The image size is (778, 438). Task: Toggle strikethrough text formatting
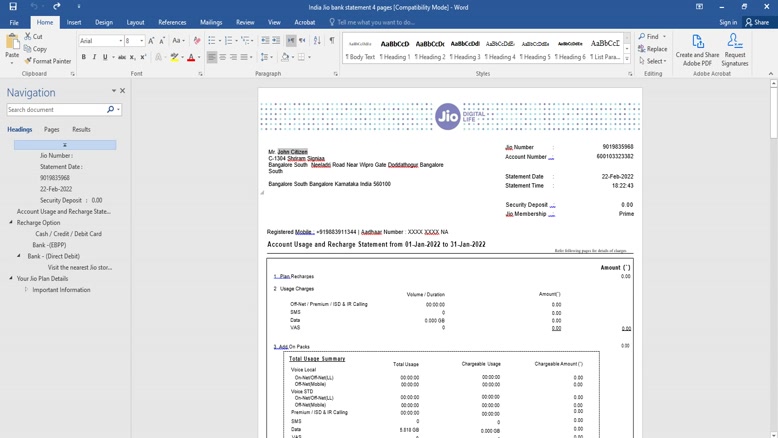click(x=121, y=57)
